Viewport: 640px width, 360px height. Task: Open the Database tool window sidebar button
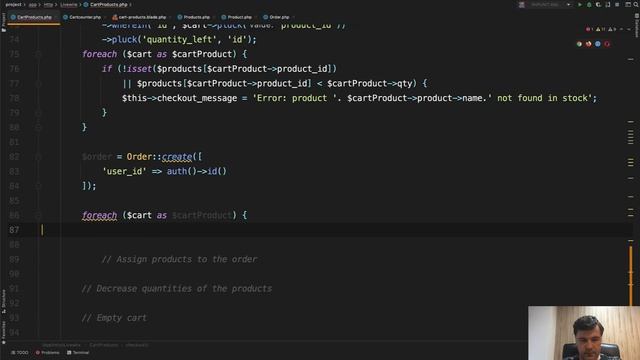[x=637, y=25]
